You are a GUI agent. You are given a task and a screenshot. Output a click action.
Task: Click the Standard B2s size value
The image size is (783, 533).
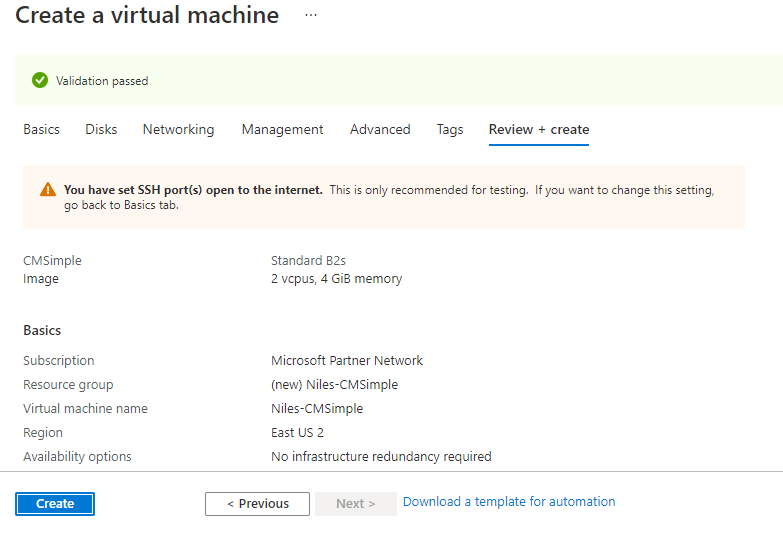click(x=308, y=261)
